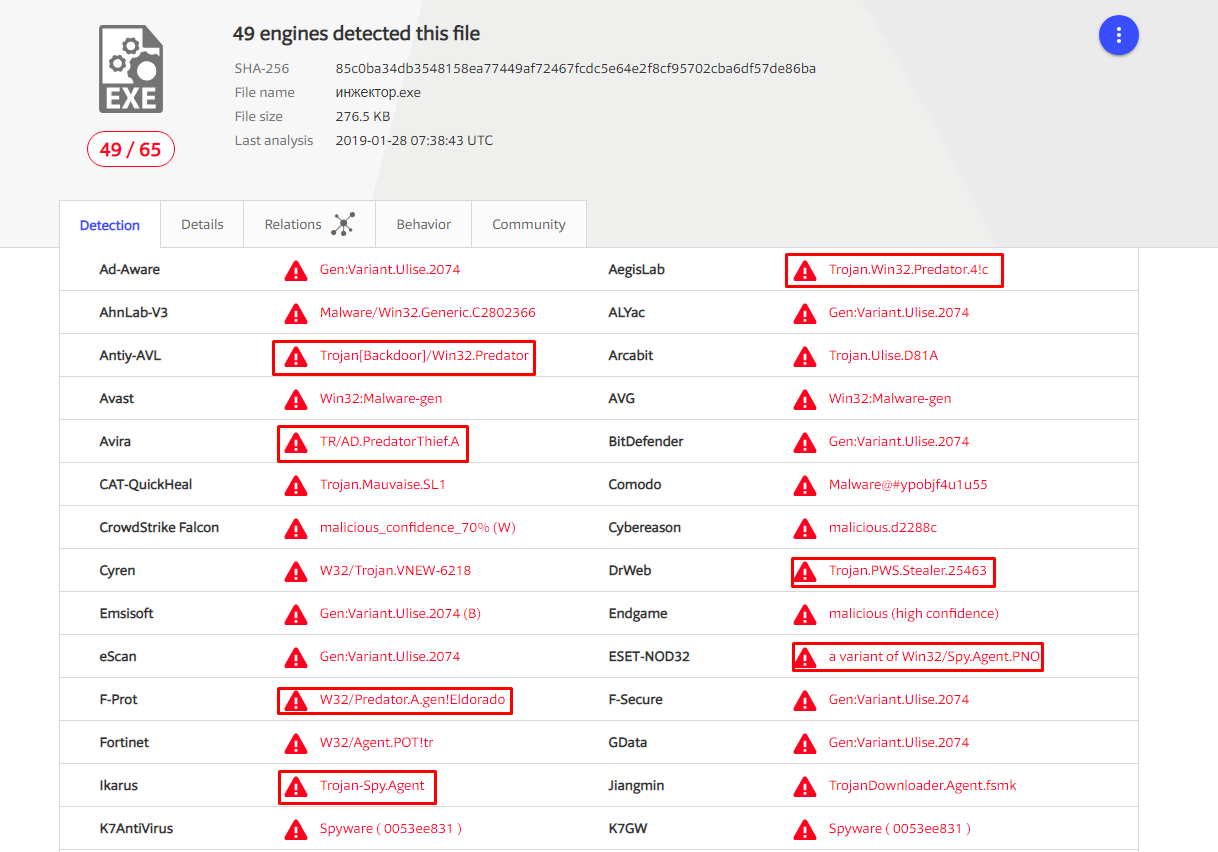The height and width of the screenshot is (852, 1218).
Task: Click the warning icon for Ad-Aware
Action: click(295, 270)
